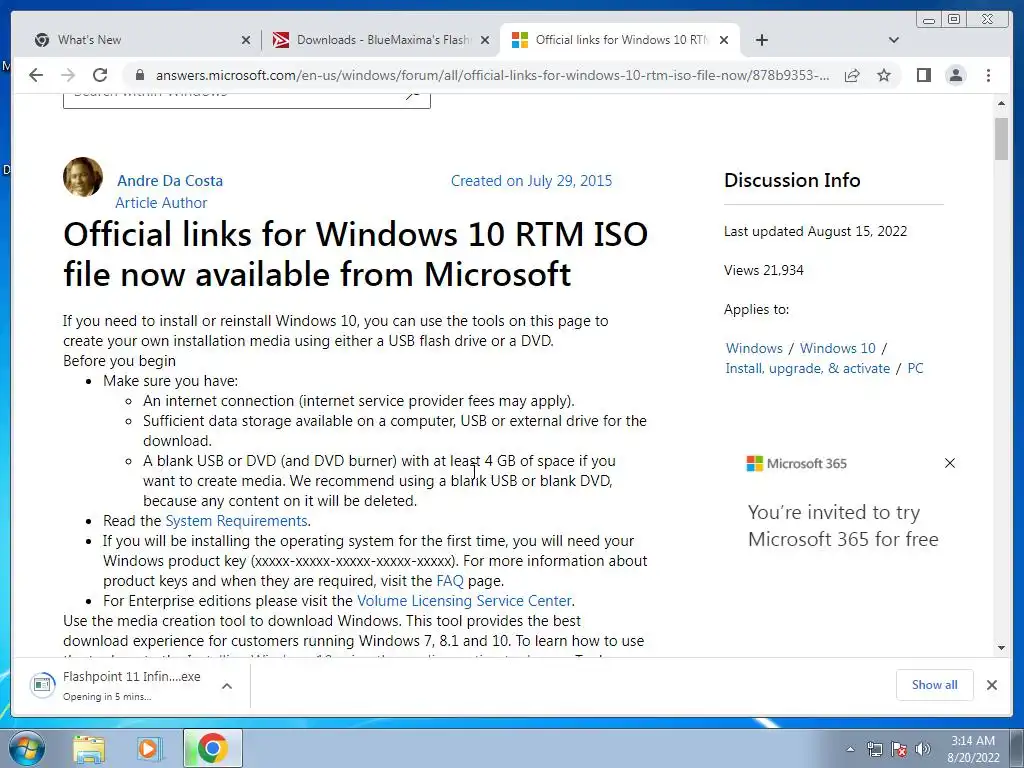Open Andre Da Costa profile link
The width and height of the screenshot is (1024, 768).
(170, 181)
